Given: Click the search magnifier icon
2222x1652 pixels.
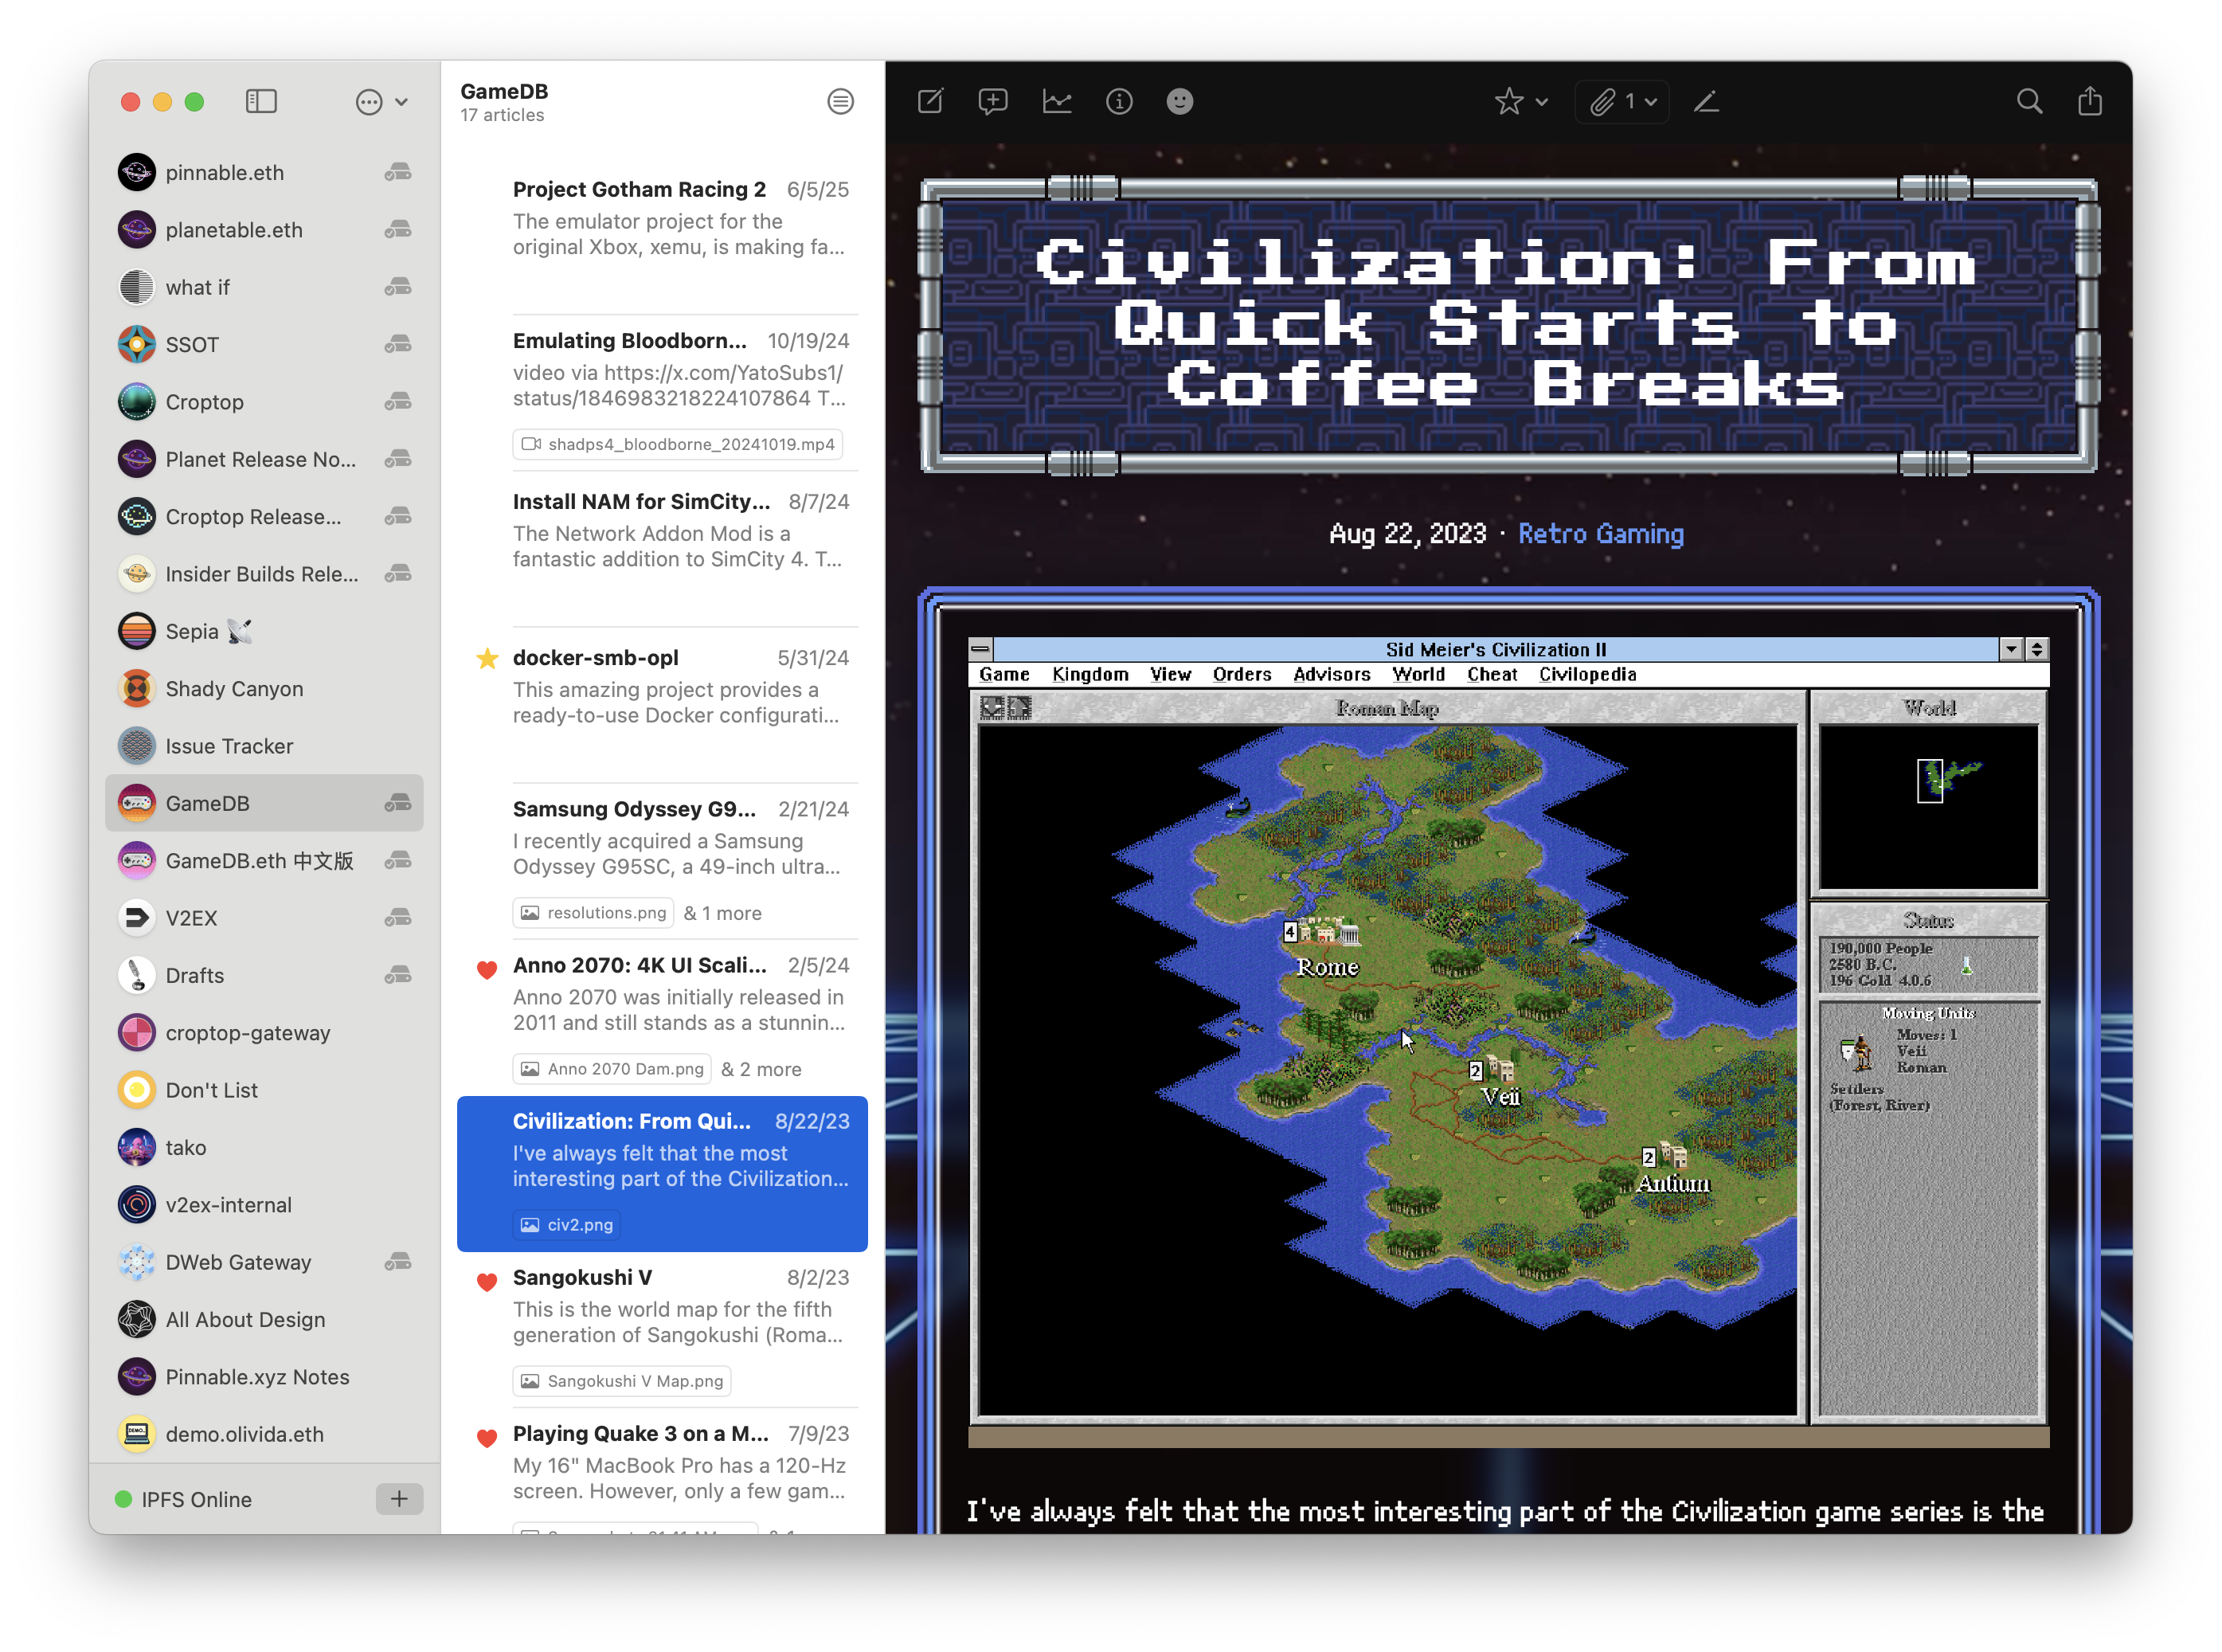Looking at the screenshot, I should coord(2029,101).
